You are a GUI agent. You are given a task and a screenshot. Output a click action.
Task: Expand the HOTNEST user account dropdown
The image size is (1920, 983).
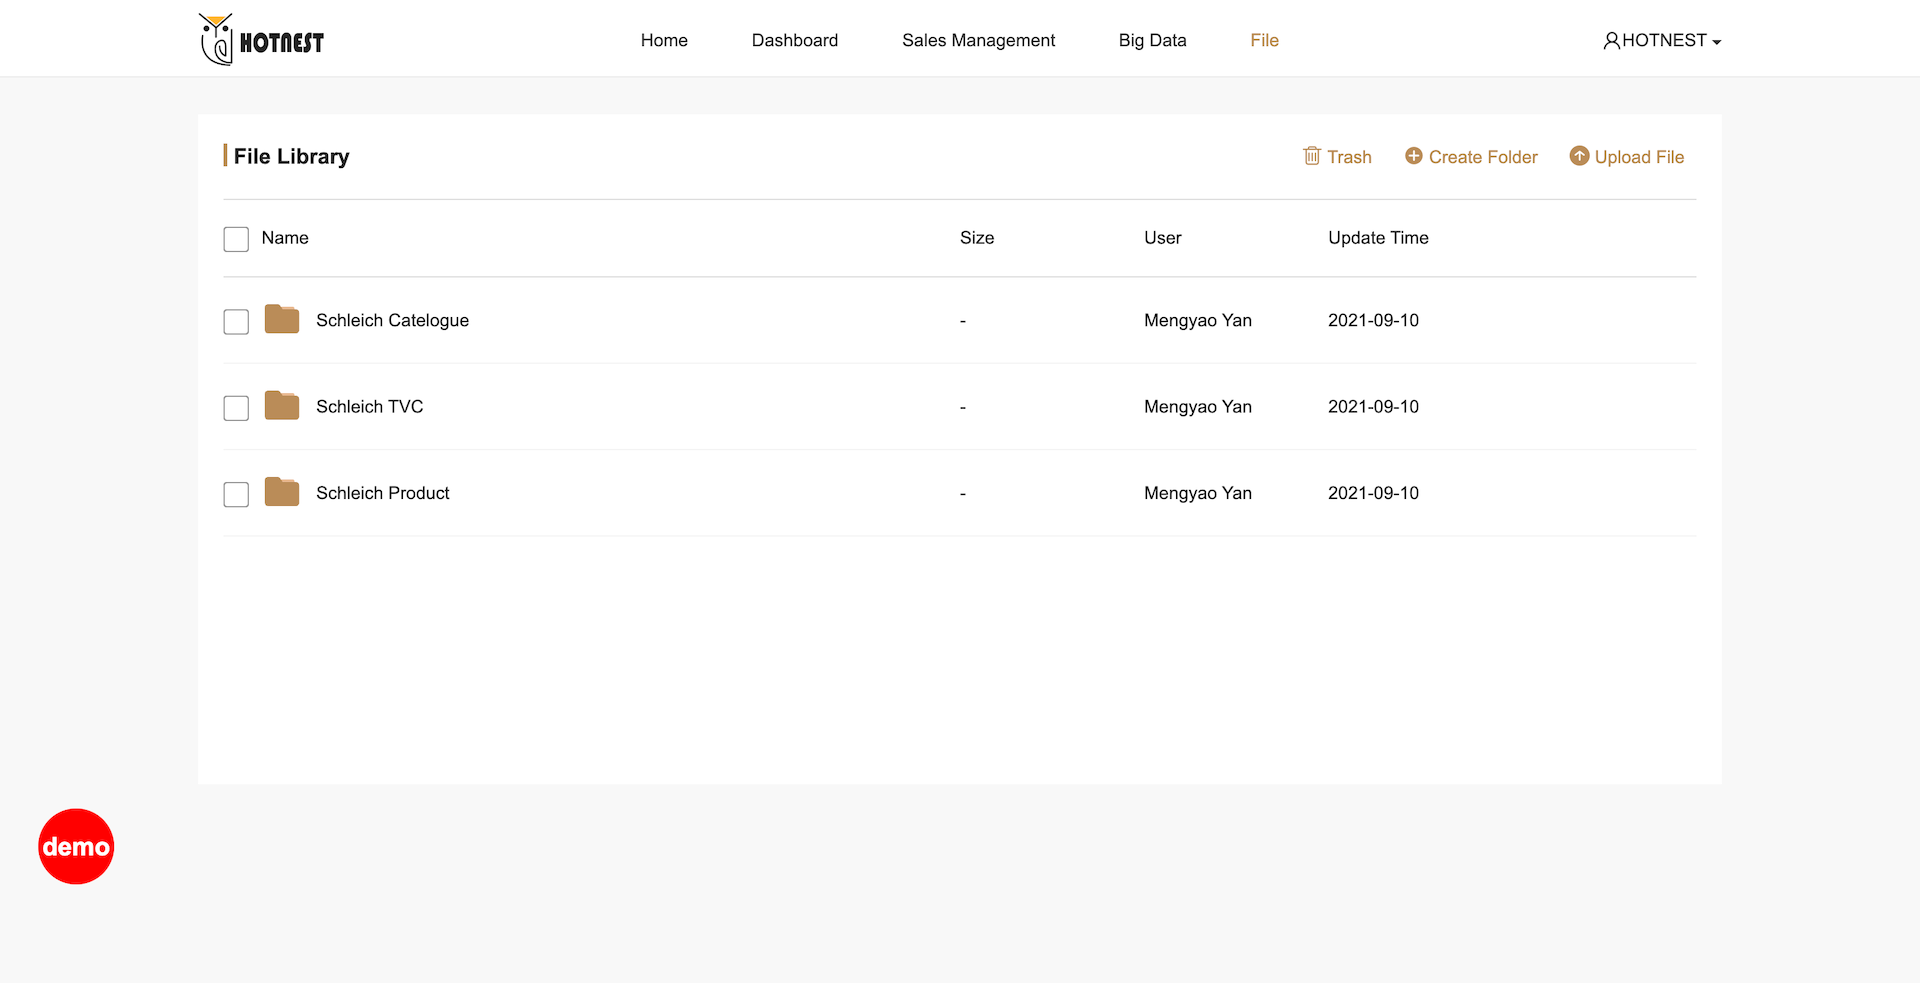point(1662,41)
